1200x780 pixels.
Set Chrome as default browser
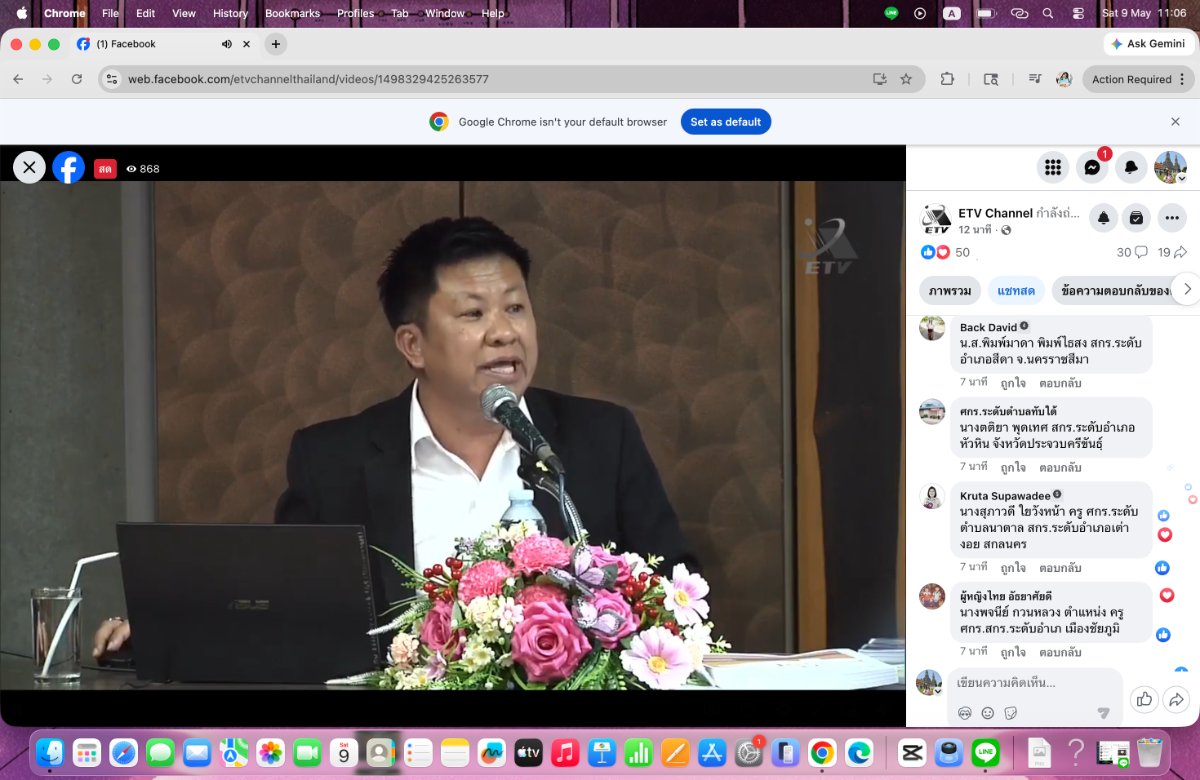point(726,122)
